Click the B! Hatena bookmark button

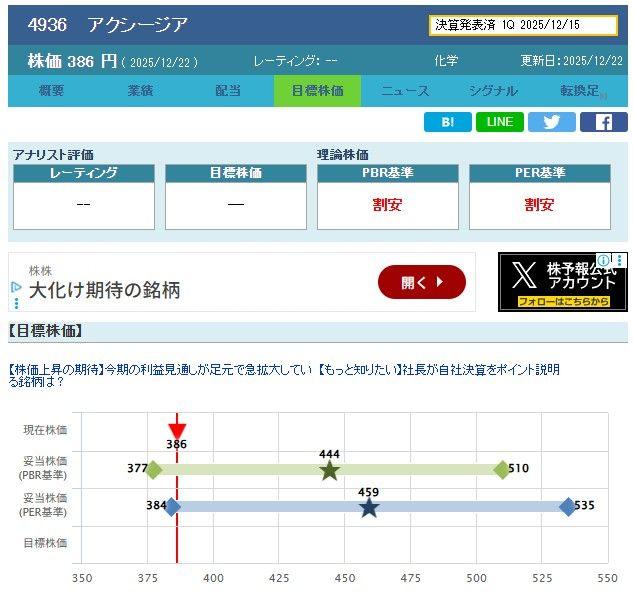tap(448, 122)
